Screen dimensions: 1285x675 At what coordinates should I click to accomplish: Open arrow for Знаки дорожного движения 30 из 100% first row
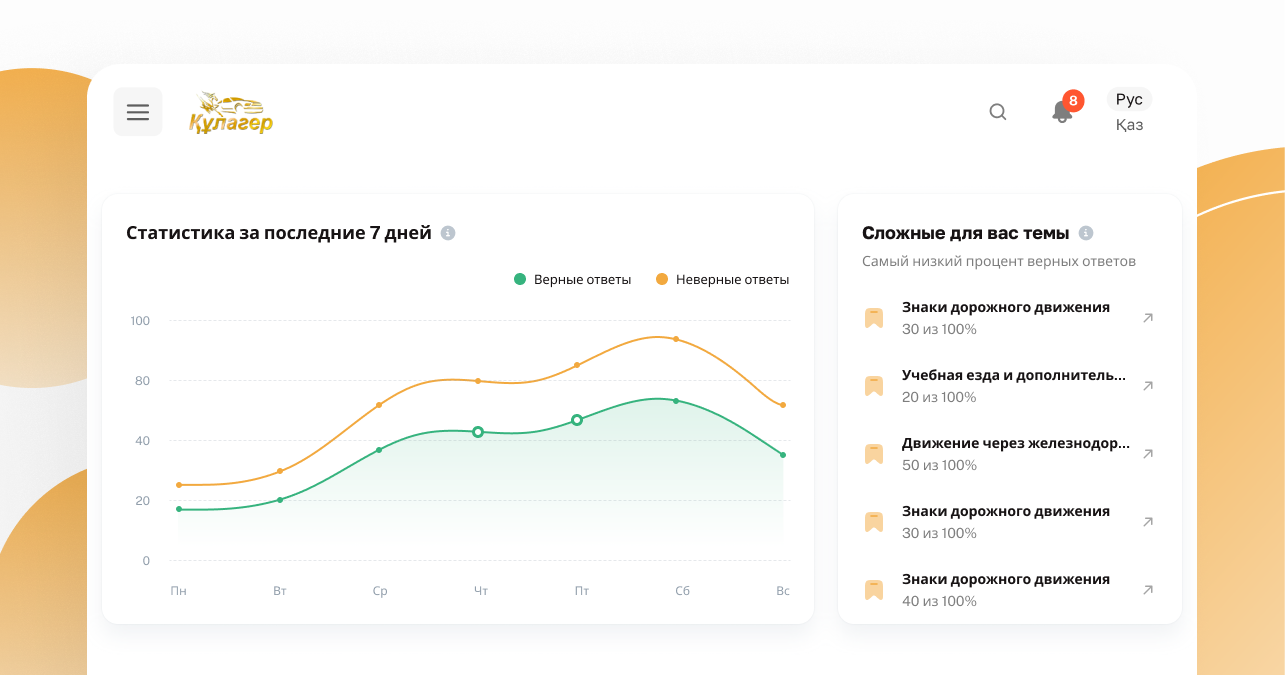(1148, 318)
